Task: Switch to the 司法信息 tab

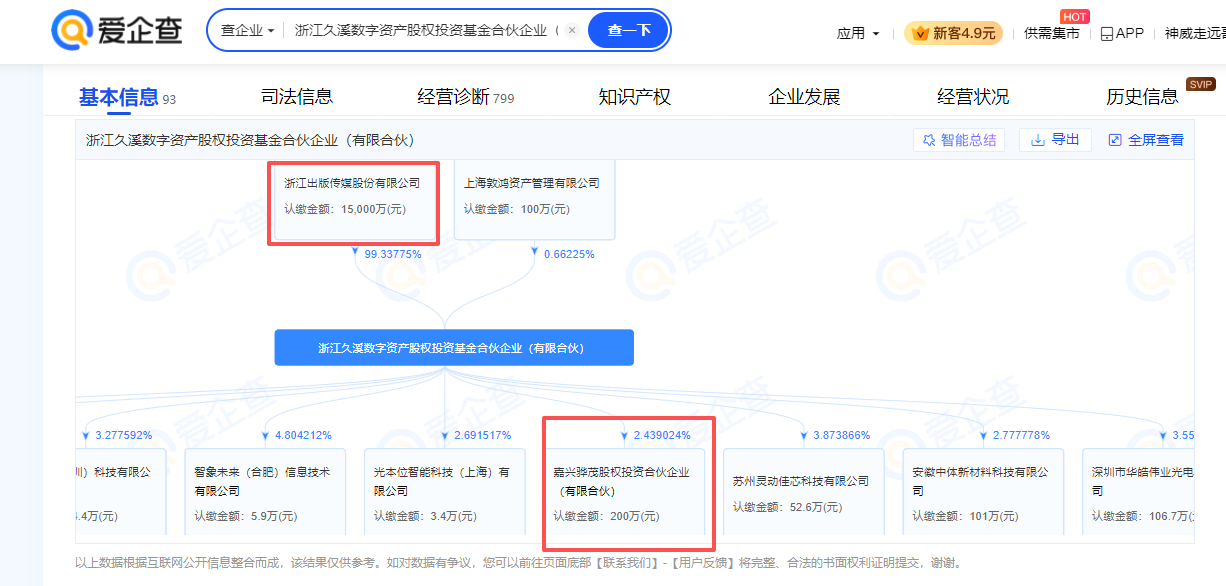Action: (297, 97)
